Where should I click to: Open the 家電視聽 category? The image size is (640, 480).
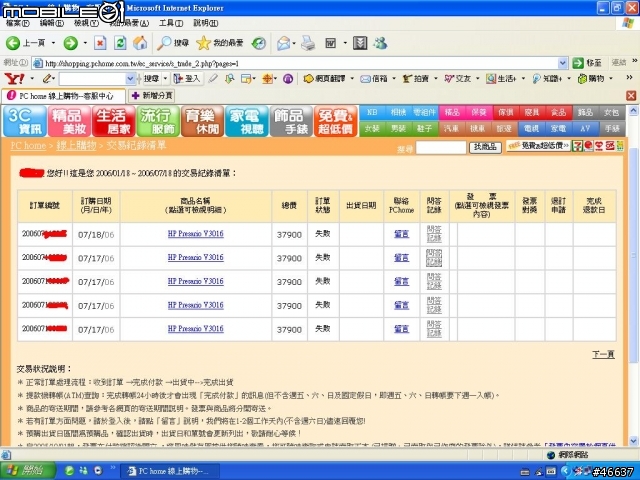[x=247, y=121]
